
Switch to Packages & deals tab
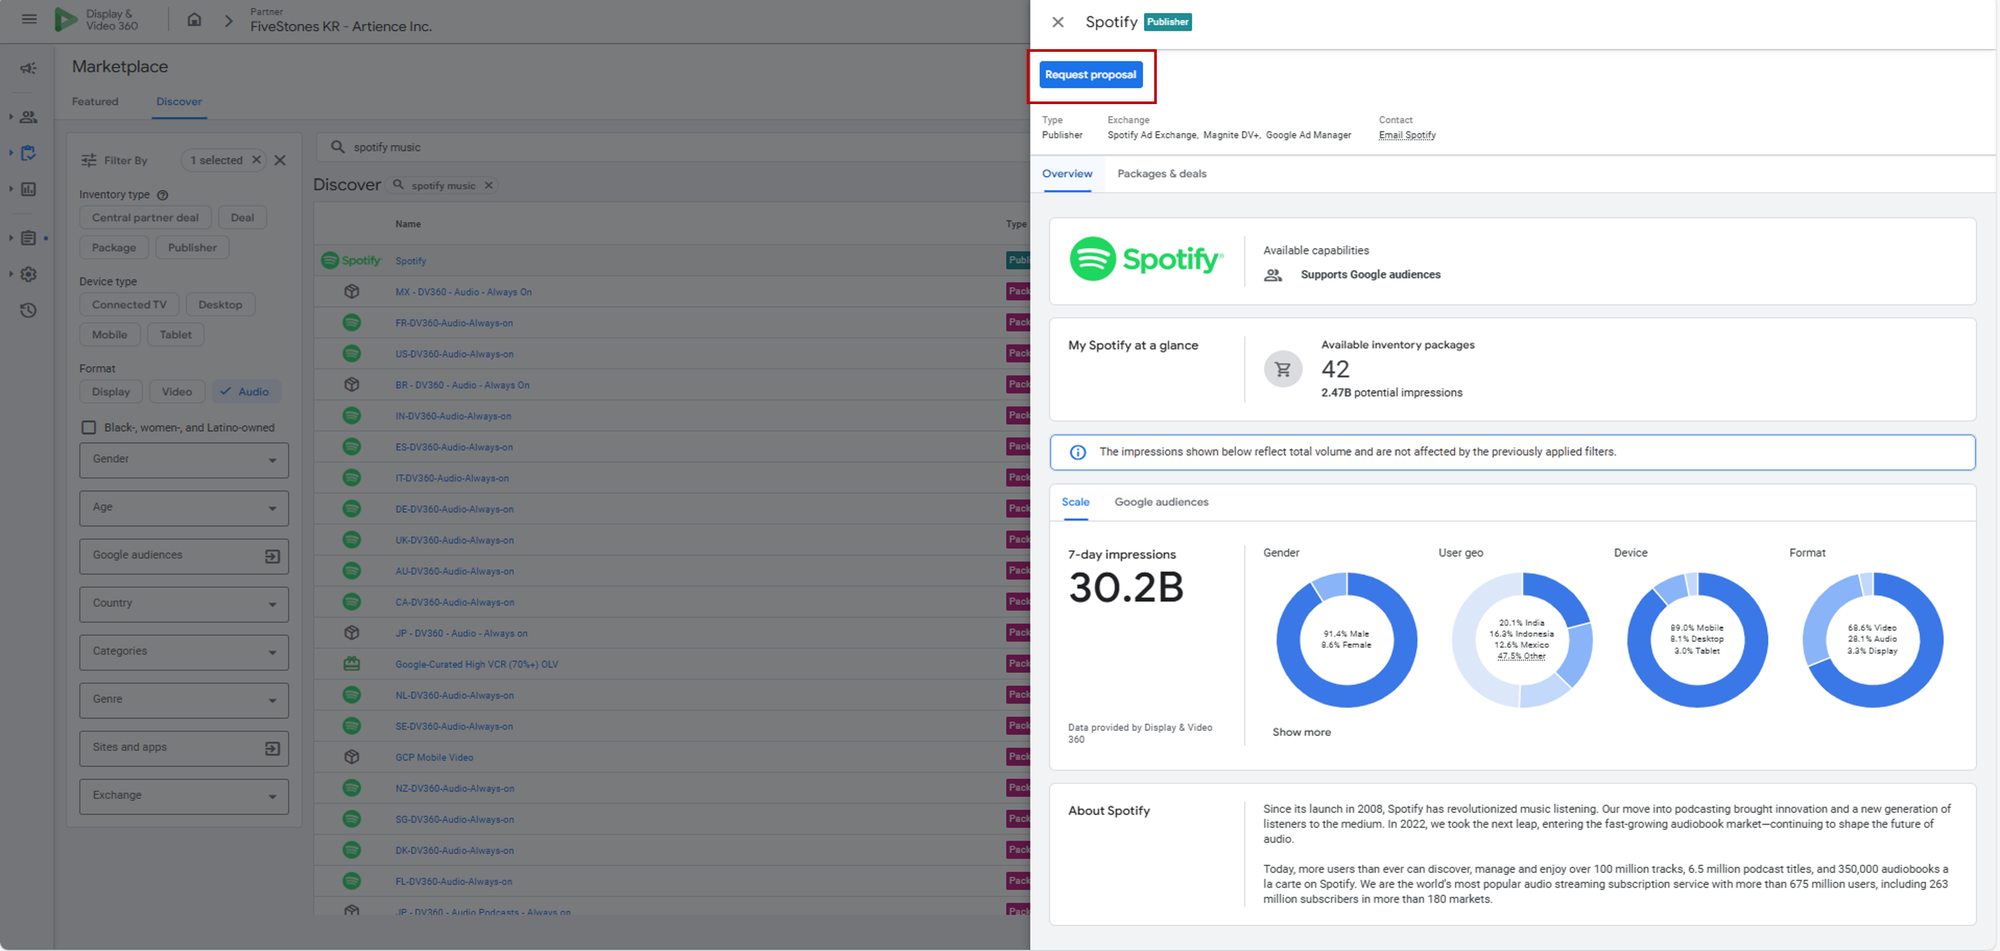pyautogui.click(x=1161, y=174)
